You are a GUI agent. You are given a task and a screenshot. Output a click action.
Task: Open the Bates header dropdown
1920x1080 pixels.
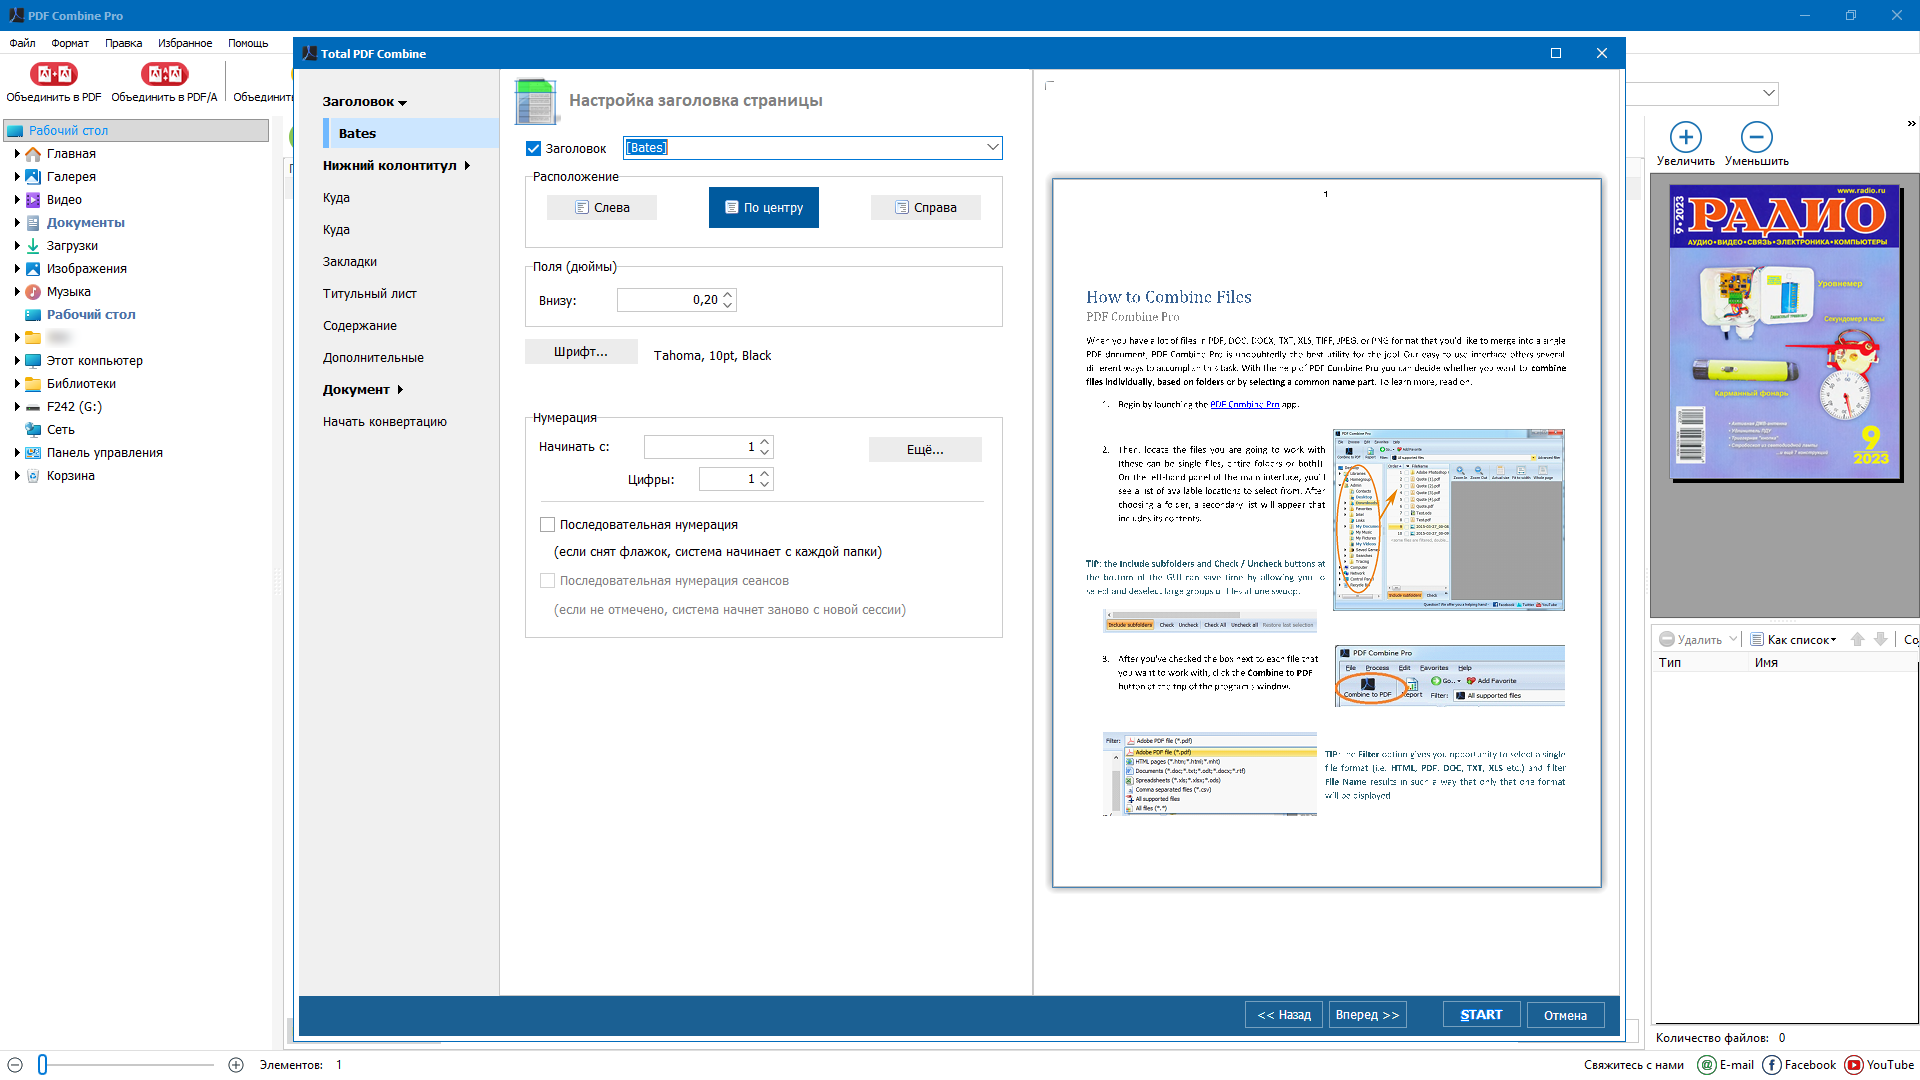pos(992,147)
